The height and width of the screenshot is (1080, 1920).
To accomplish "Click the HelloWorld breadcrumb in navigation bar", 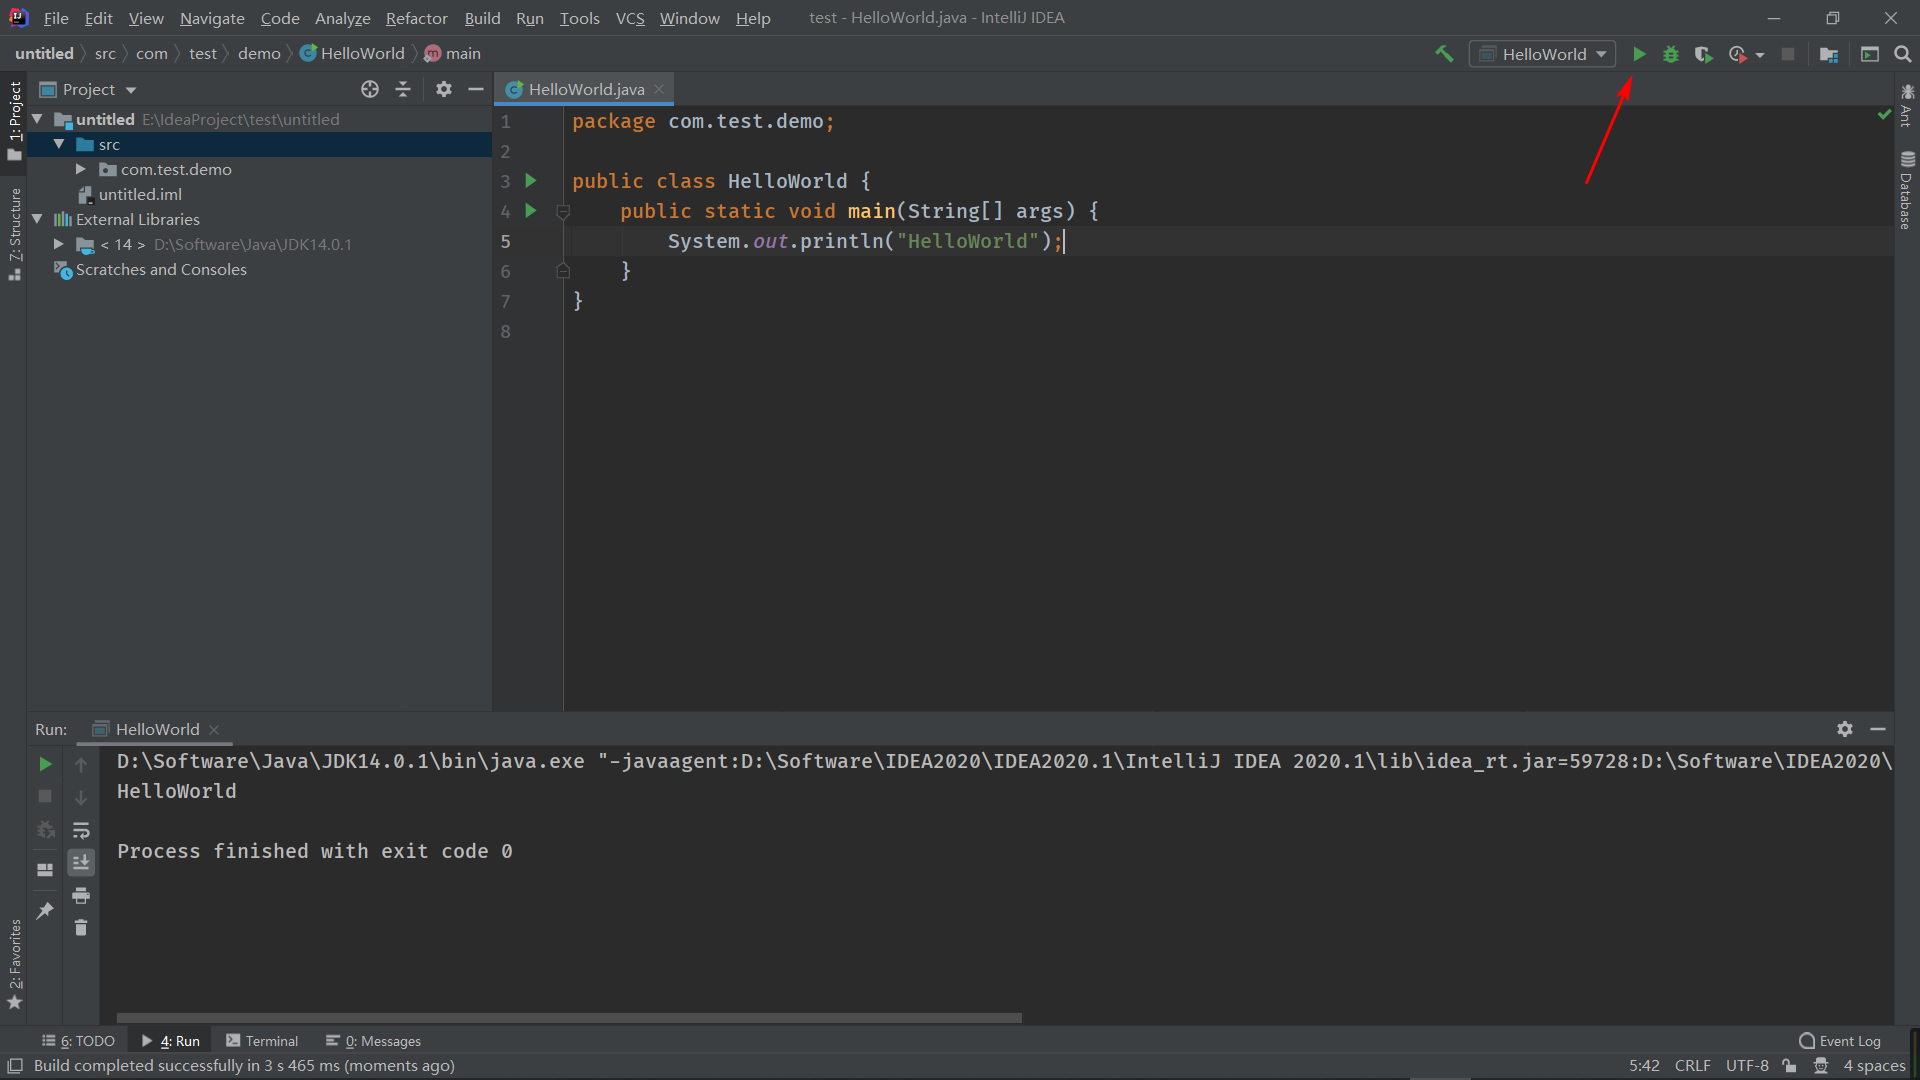I will click(352, 54).
